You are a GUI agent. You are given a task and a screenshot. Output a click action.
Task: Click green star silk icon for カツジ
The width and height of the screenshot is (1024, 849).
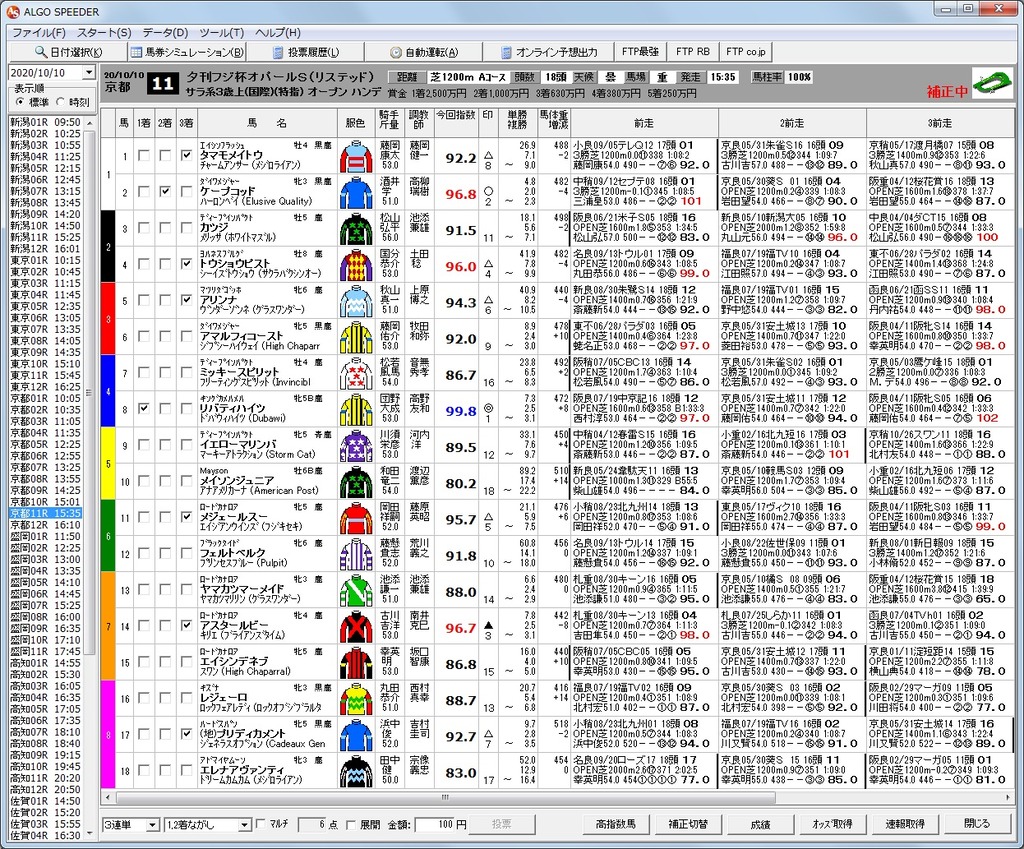point(356,229)
